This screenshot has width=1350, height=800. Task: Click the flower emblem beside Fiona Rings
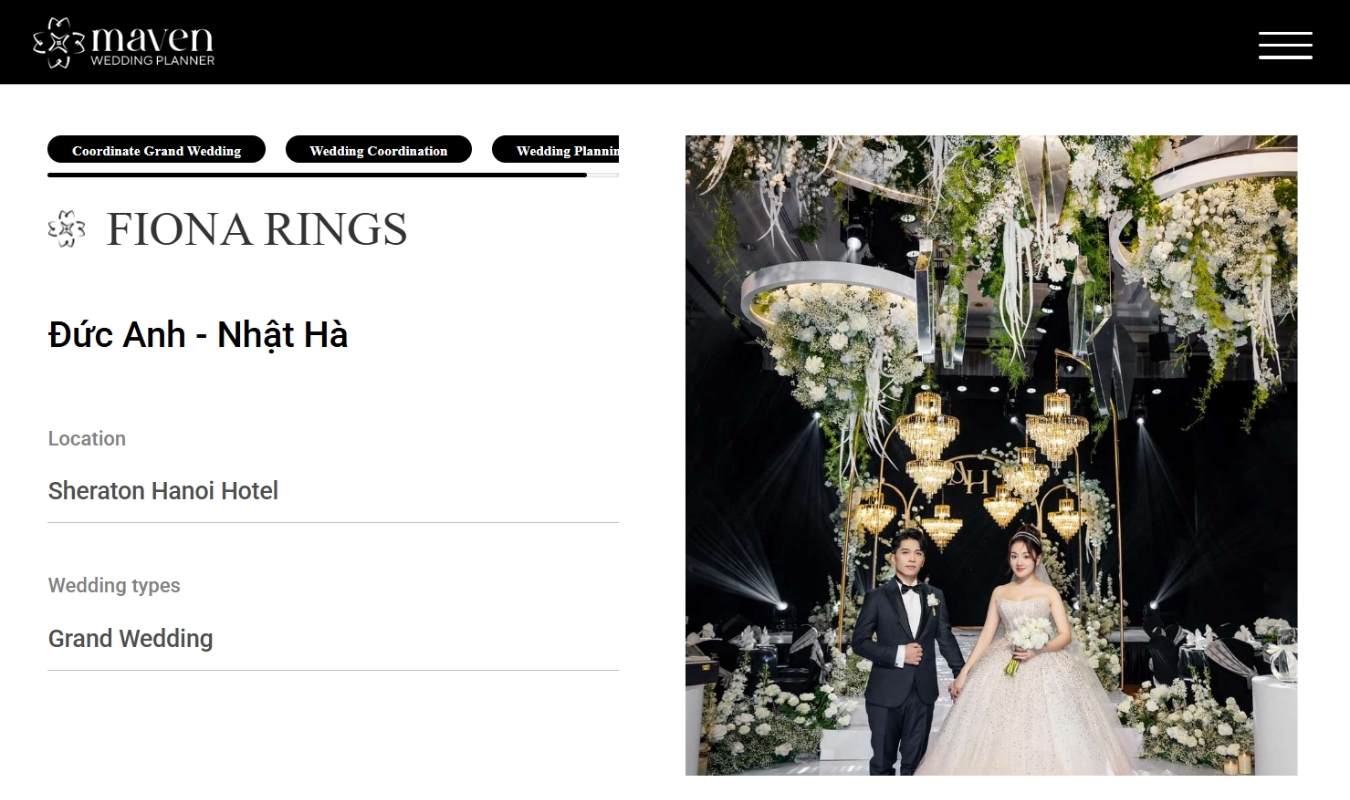pyautogui.click(x=67, y=229)
